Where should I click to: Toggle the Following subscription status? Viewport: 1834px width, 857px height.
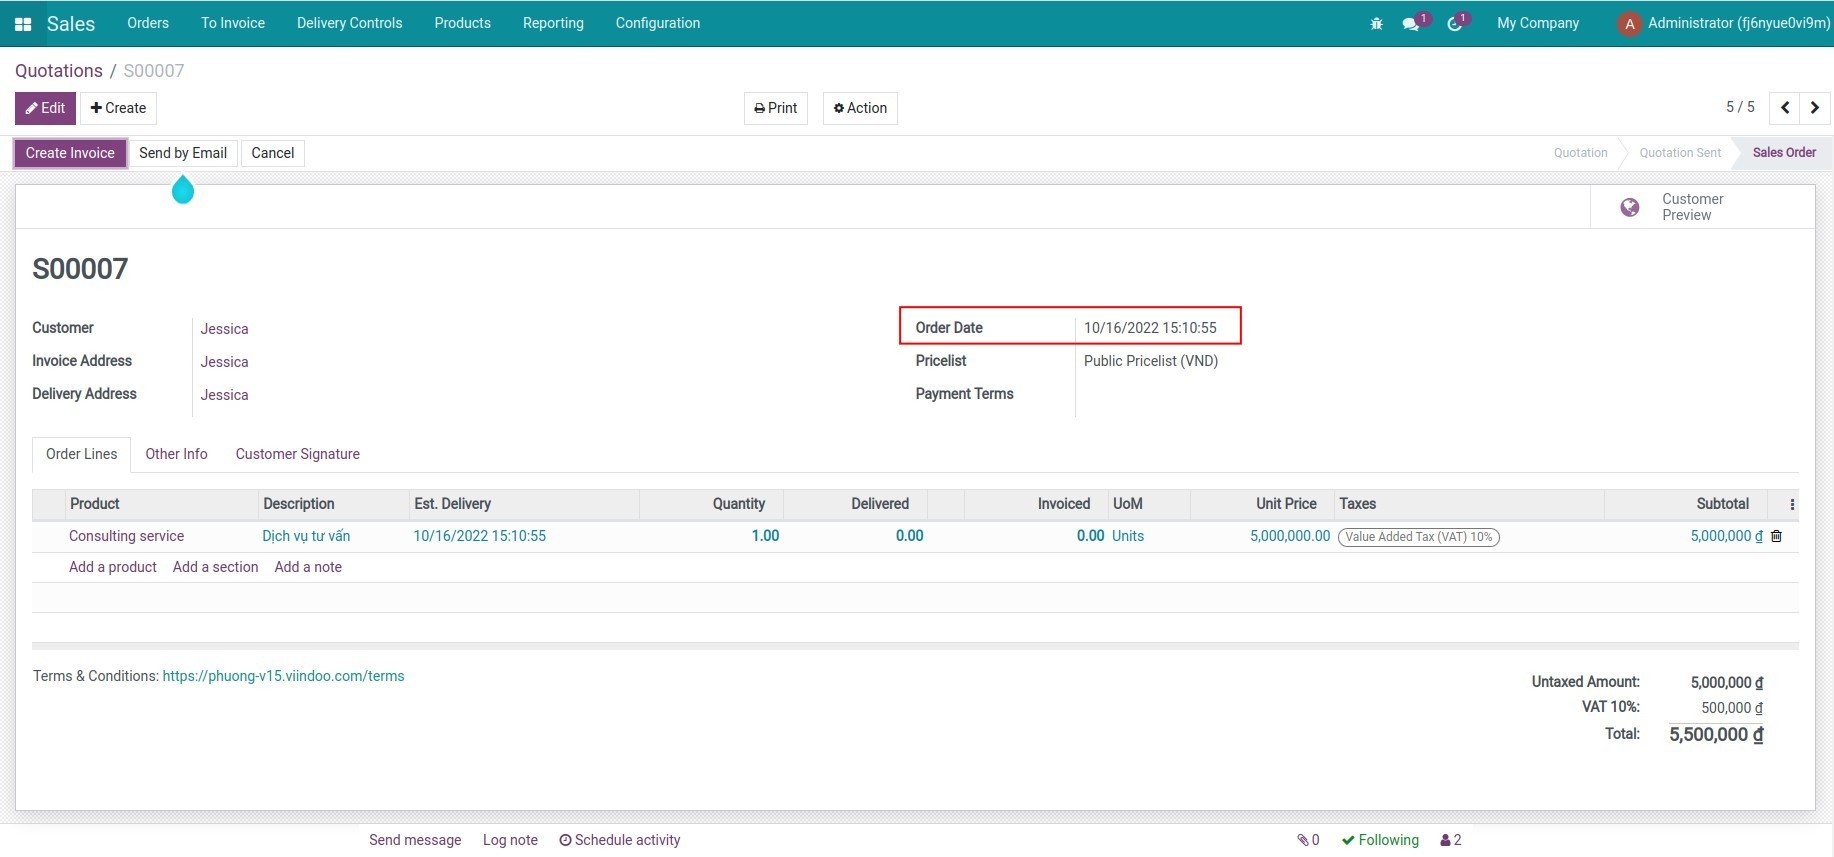click(1380, 840)
